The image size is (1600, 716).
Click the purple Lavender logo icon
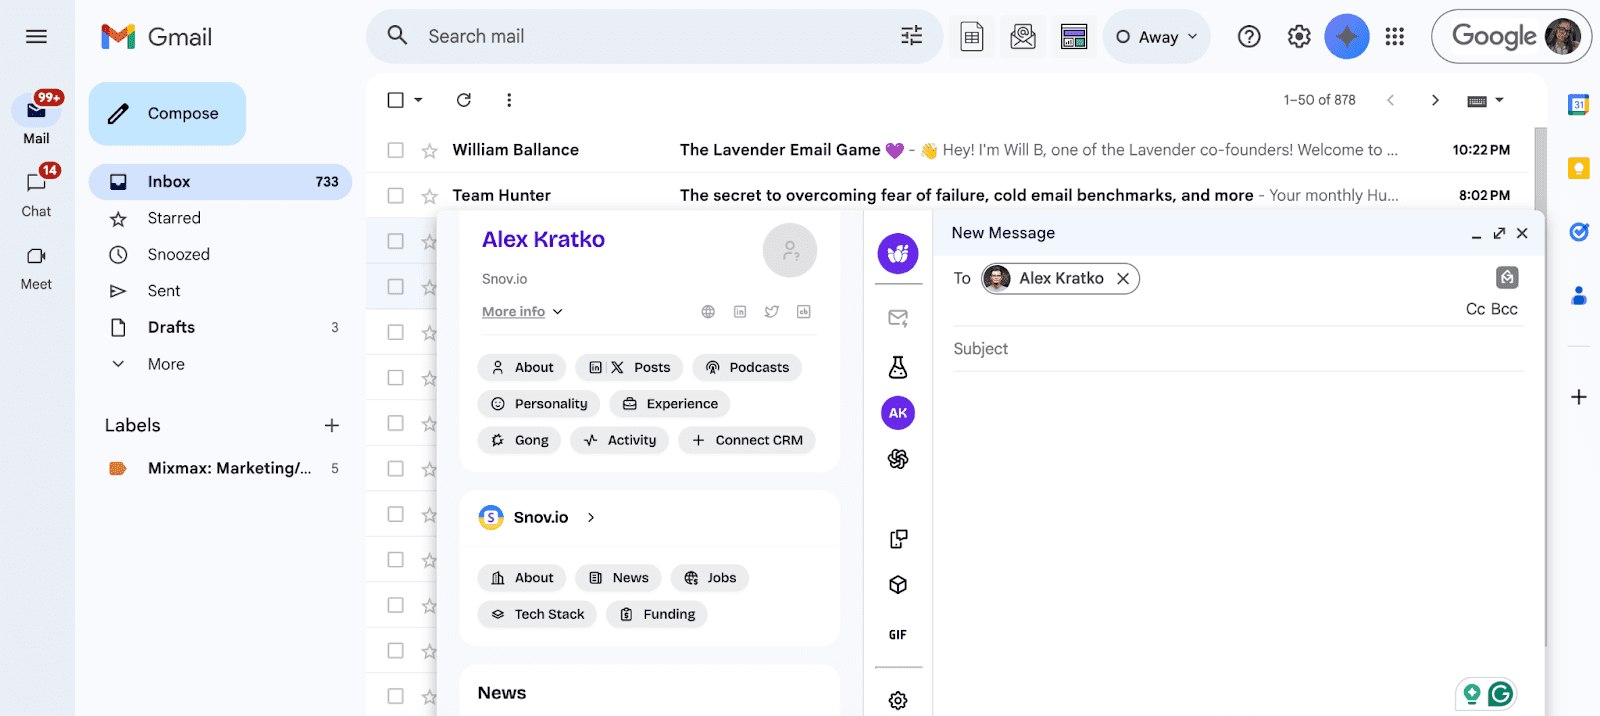898,254
